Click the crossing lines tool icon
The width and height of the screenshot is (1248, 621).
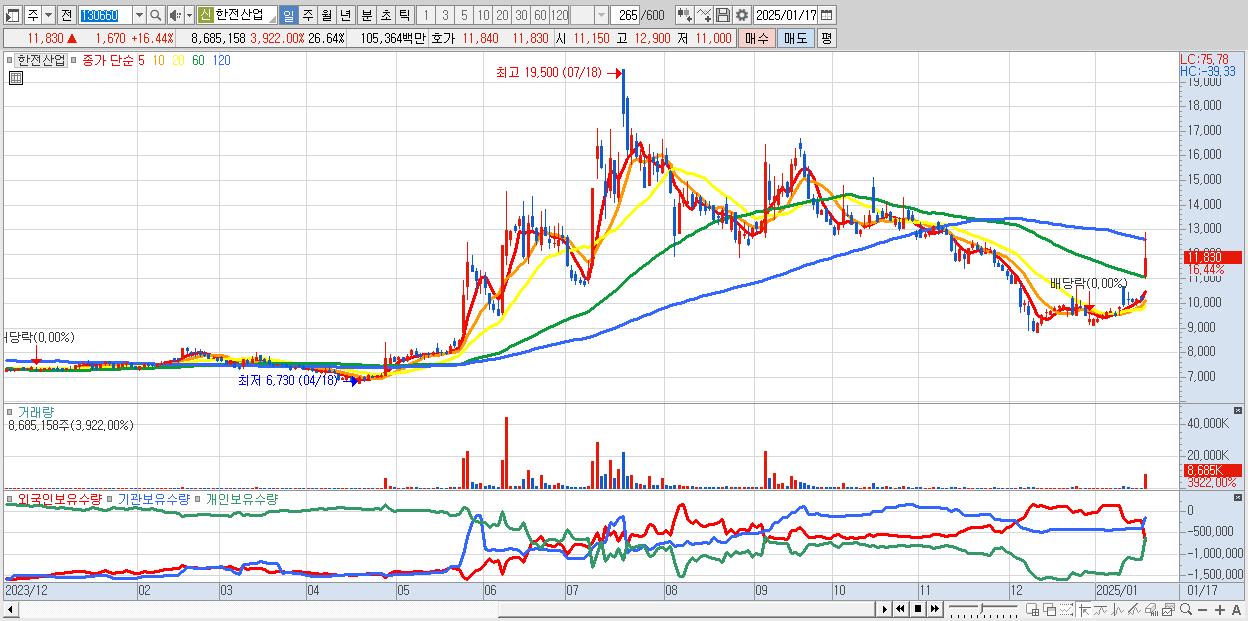point(1100,609)
